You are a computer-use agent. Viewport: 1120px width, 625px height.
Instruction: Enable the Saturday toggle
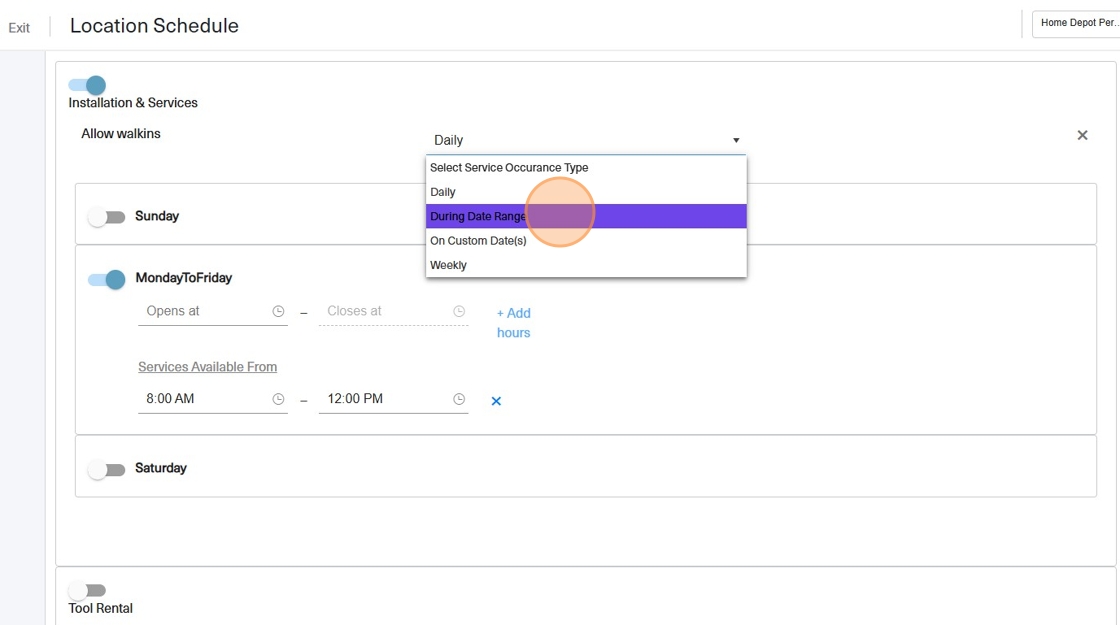pyautogui.click(x=106, y=469)
